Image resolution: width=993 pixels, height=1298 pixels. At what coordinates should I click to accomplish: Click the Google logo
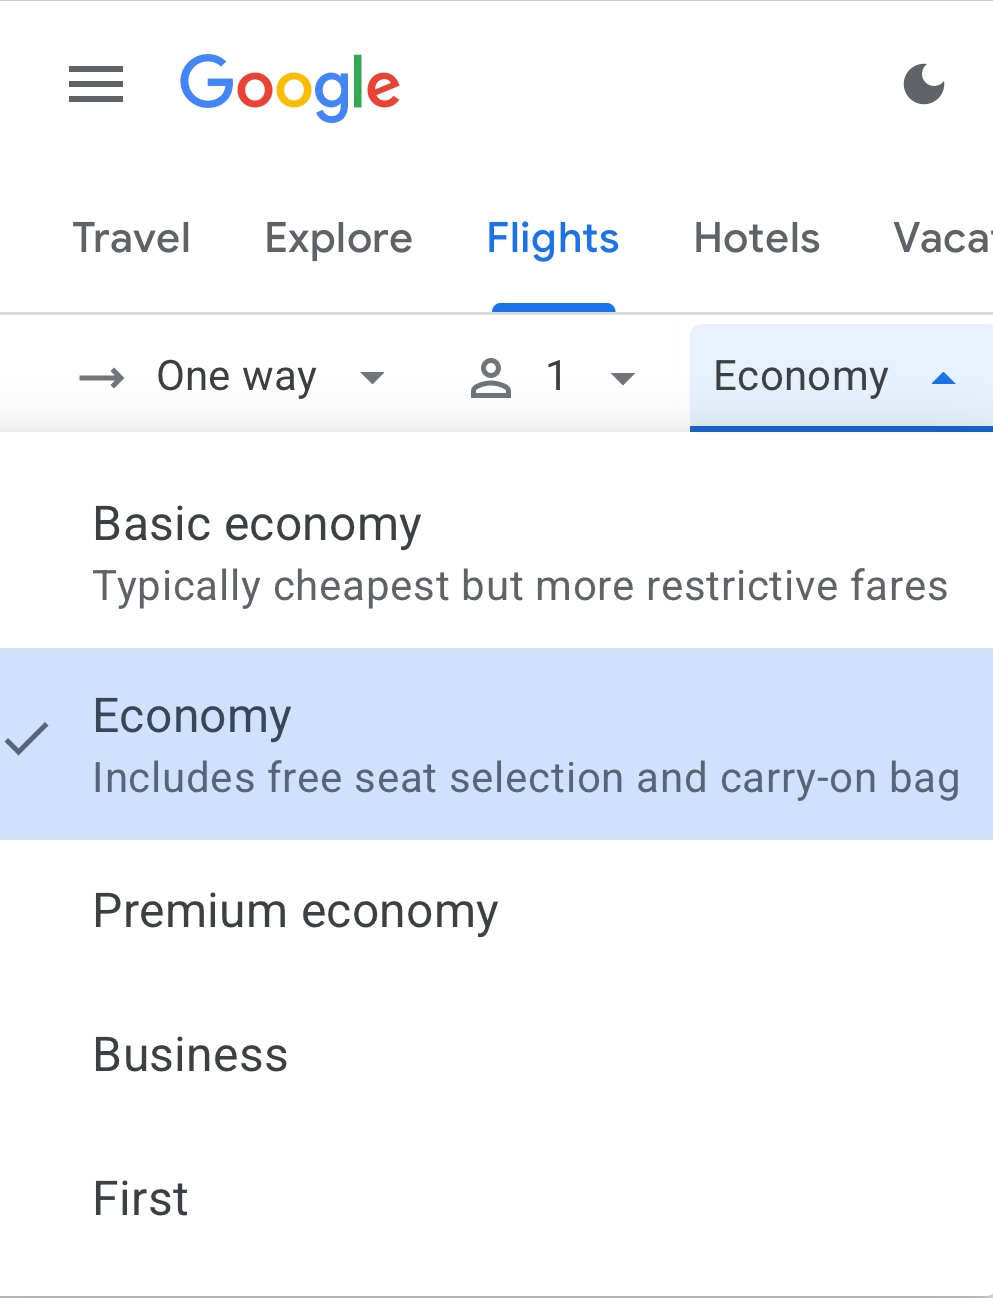click(x=290, y=86)
